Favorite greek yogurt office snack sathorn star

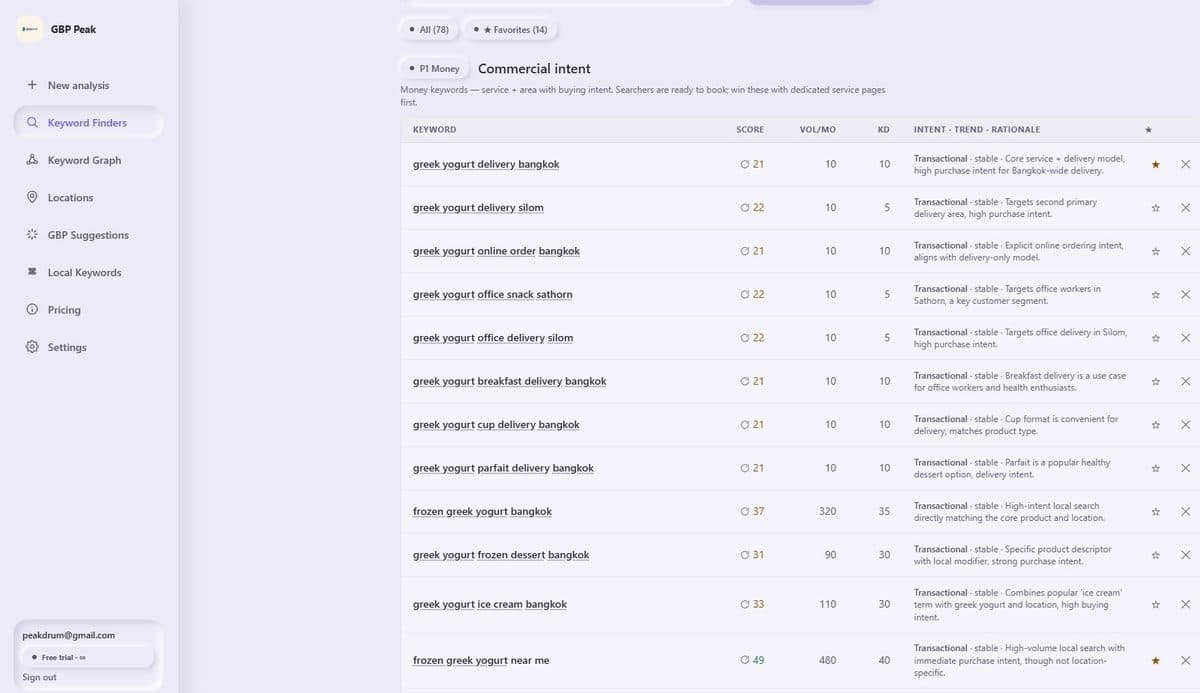click(x=1155, y=295)
